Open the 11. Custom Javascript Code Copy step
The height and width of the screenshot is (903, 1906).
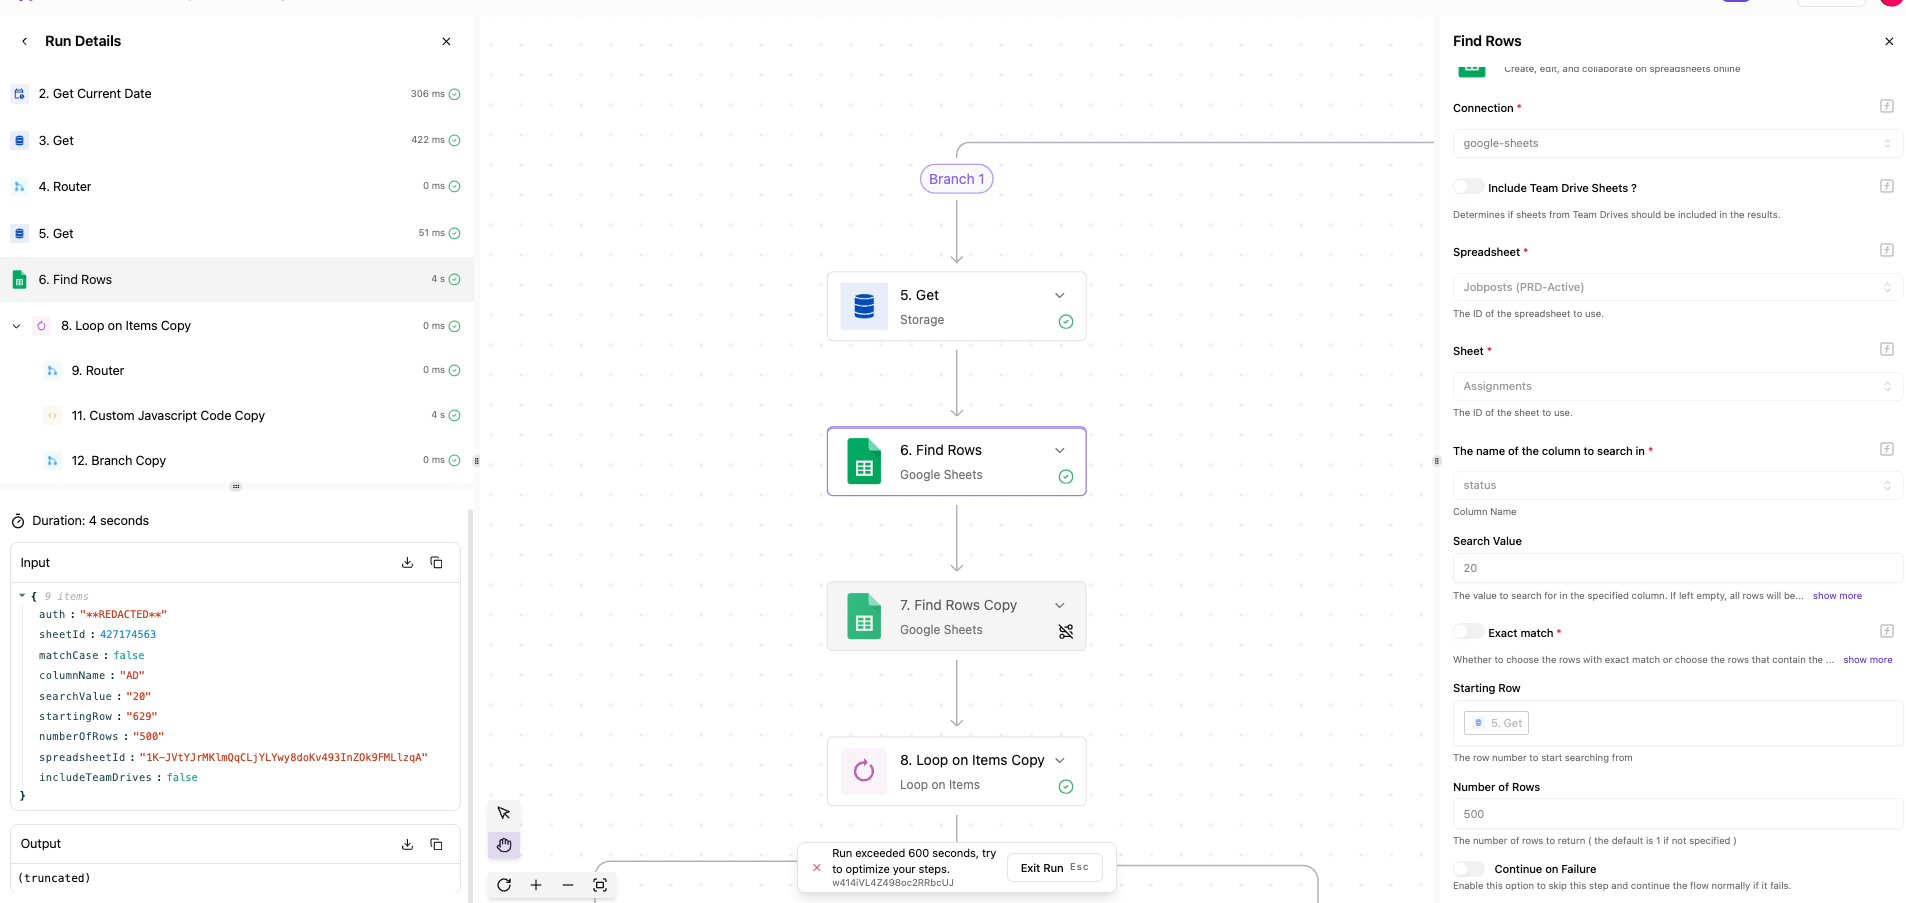point(168,416)
